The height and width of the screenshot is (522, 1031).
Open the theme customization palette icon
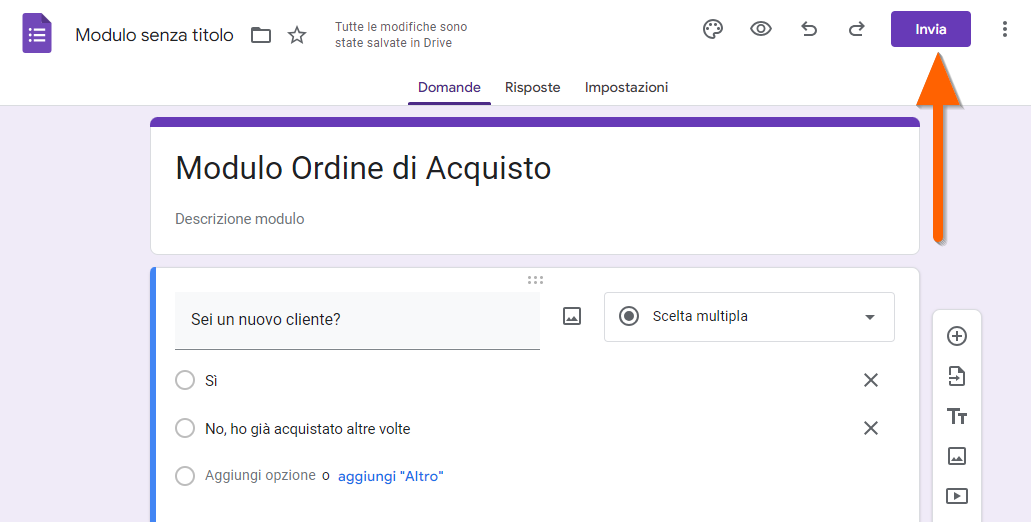(713, 29)
